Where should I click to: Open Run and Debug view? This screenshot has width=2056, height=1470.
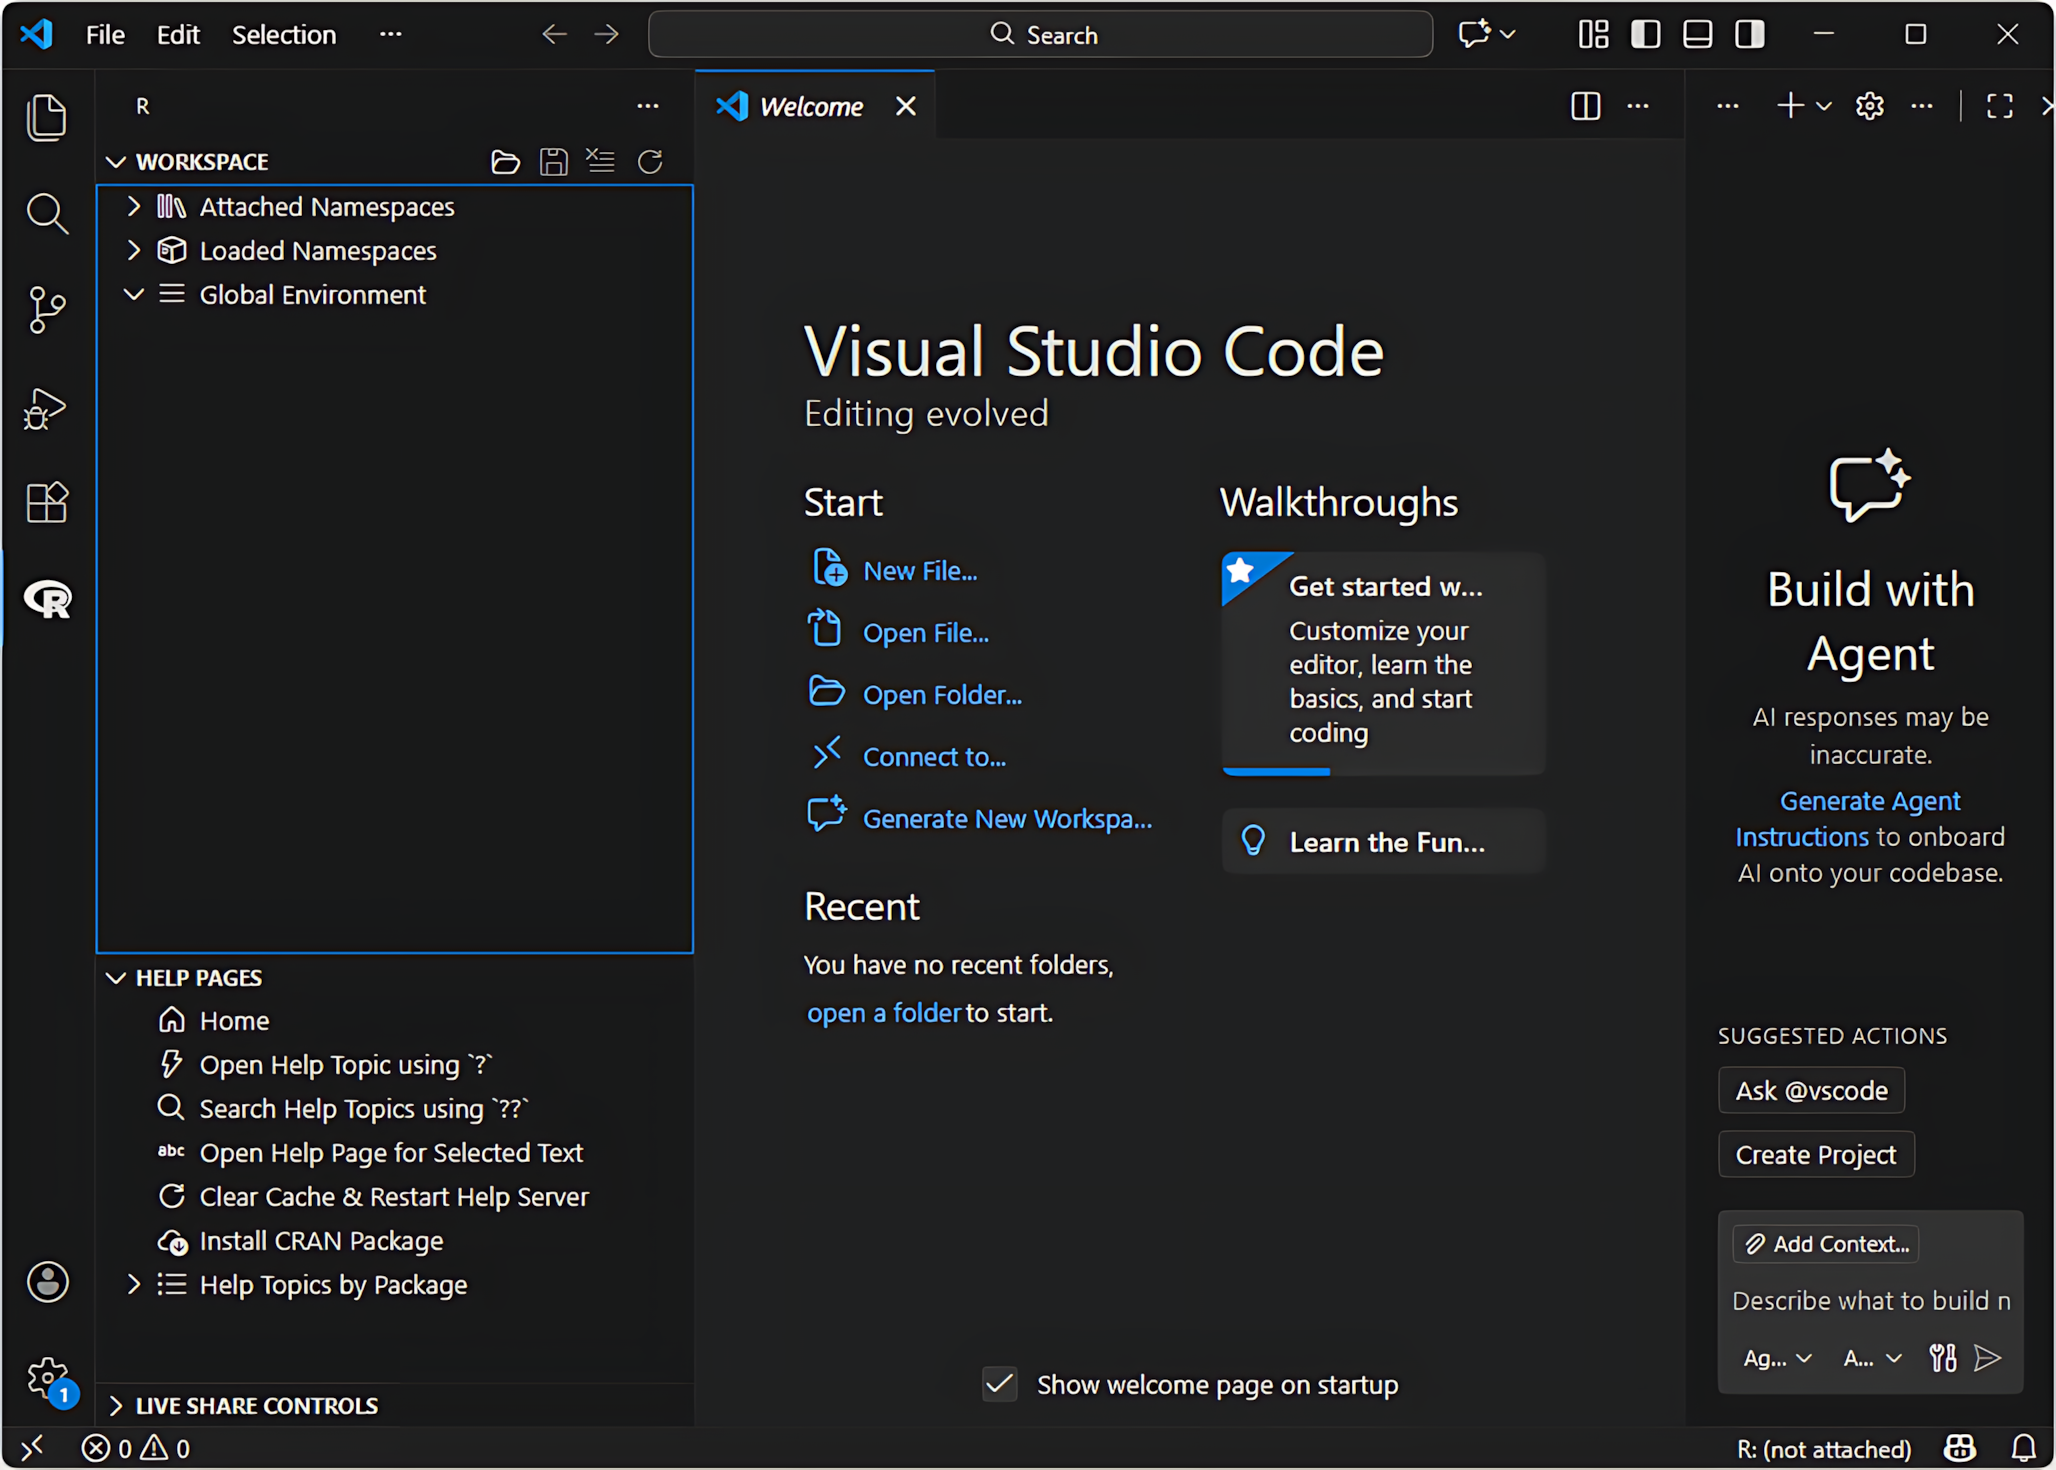(47, 408)
